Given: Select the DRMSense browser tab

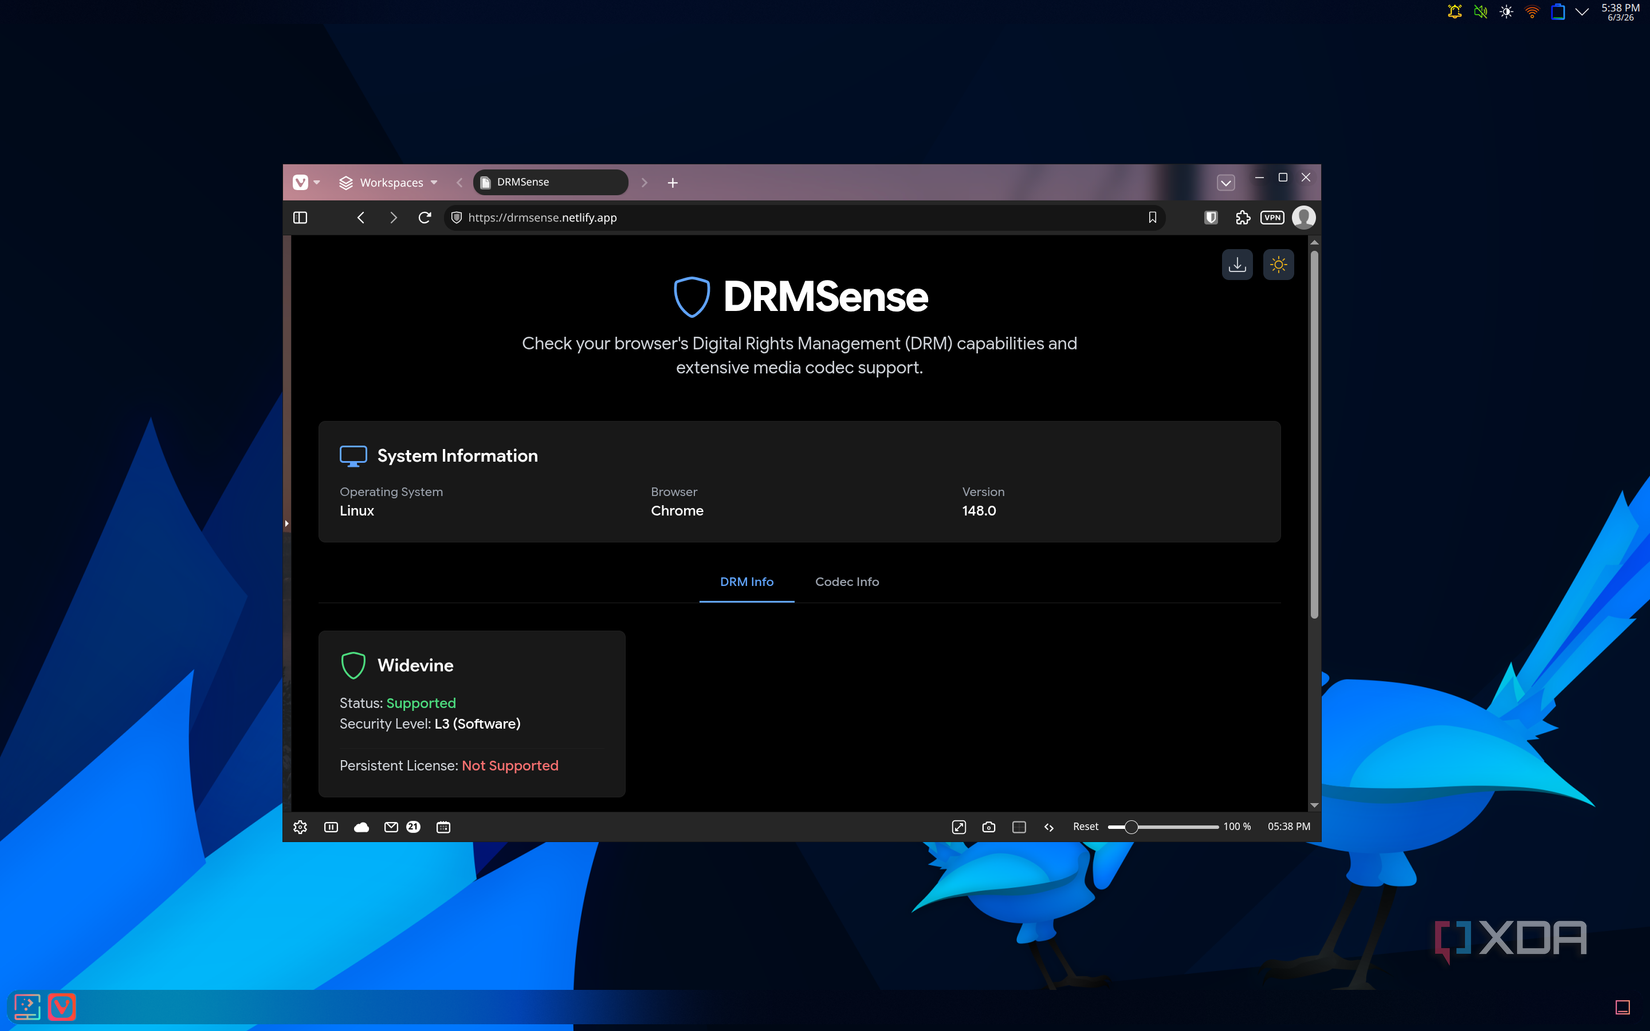Looking at the screenshot, I should 550,182.
